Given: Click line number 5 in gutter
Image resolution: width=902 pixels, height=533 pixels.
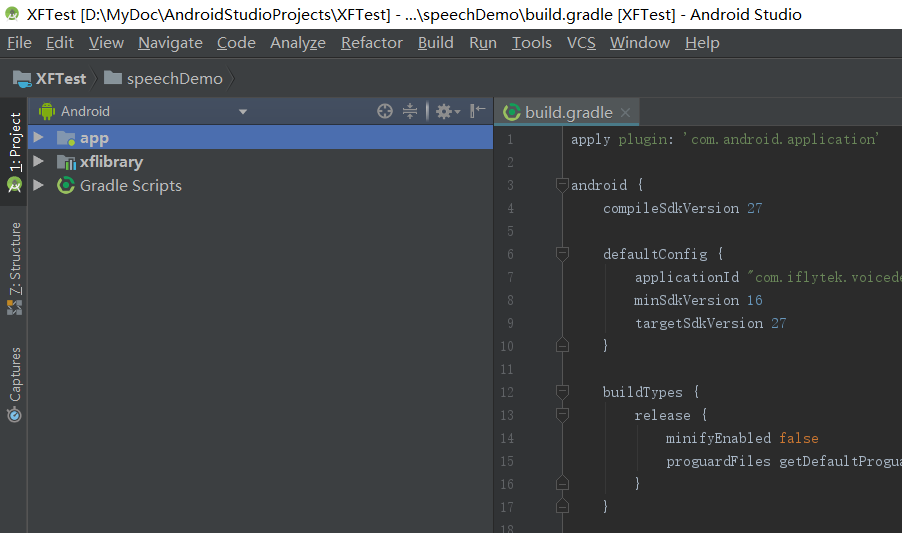Looking at the screenshot, I should pos(510,231).
